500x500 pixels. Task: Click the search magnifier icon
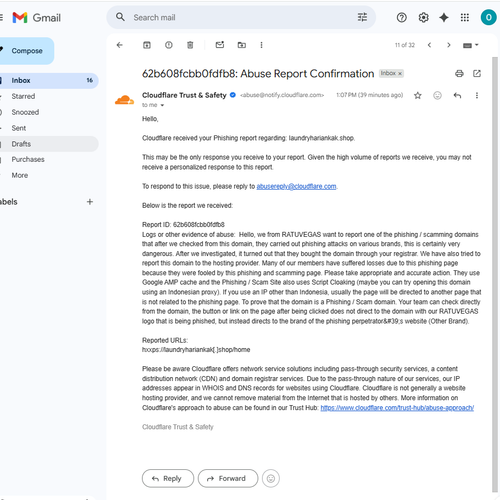coord(120,17)
